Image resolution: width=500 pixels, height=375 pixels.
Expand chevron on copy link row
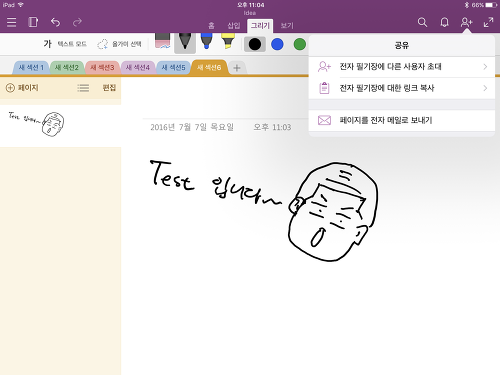pos(485,88)
